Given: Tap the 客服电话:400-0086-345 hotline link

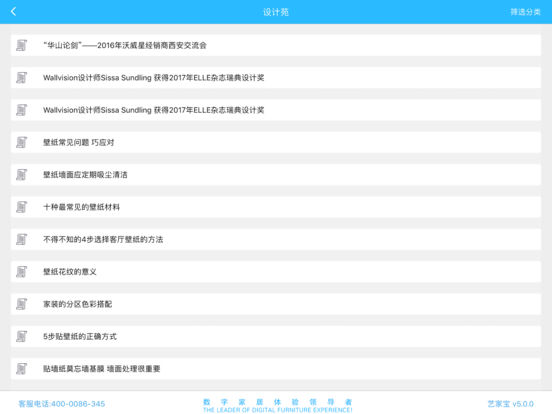Looking at the screenshot, I should point(62,404).
